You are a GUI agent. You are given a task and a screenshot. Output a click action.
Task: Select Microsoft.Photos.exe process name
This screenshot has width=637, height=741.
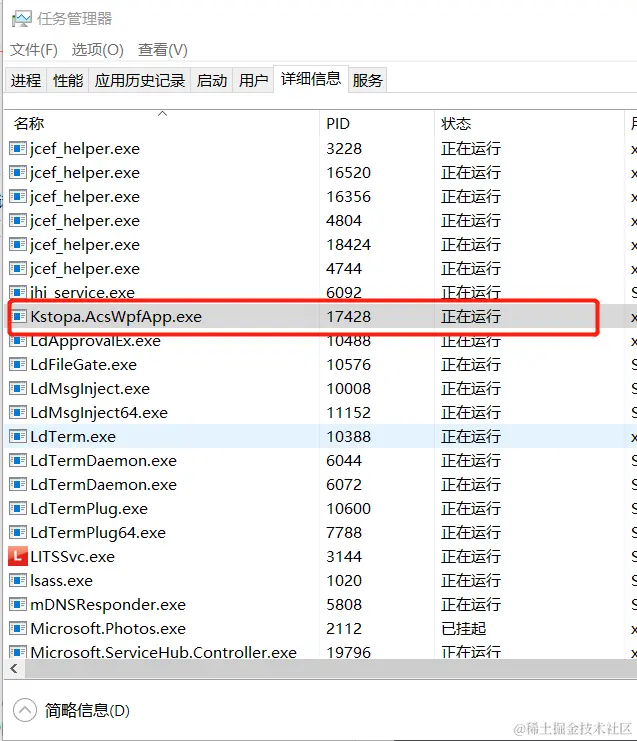[108, 629]
